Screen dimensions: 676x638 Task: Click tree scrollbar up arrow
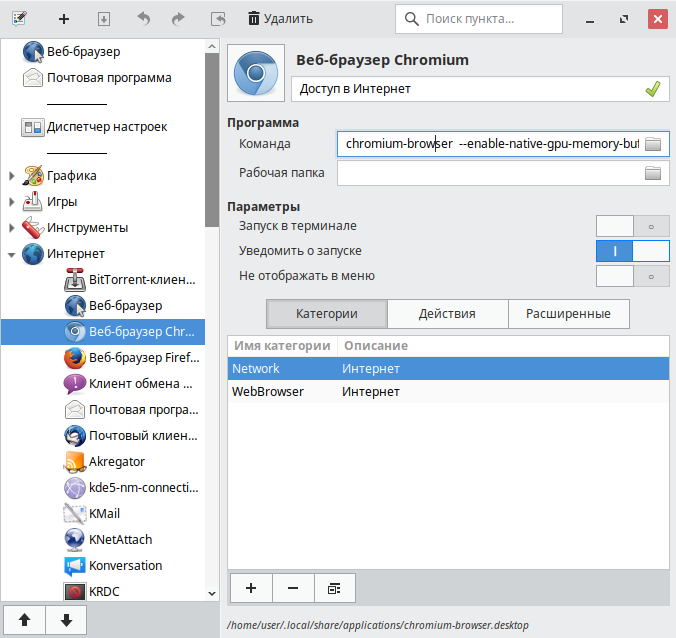pos(212,46)
